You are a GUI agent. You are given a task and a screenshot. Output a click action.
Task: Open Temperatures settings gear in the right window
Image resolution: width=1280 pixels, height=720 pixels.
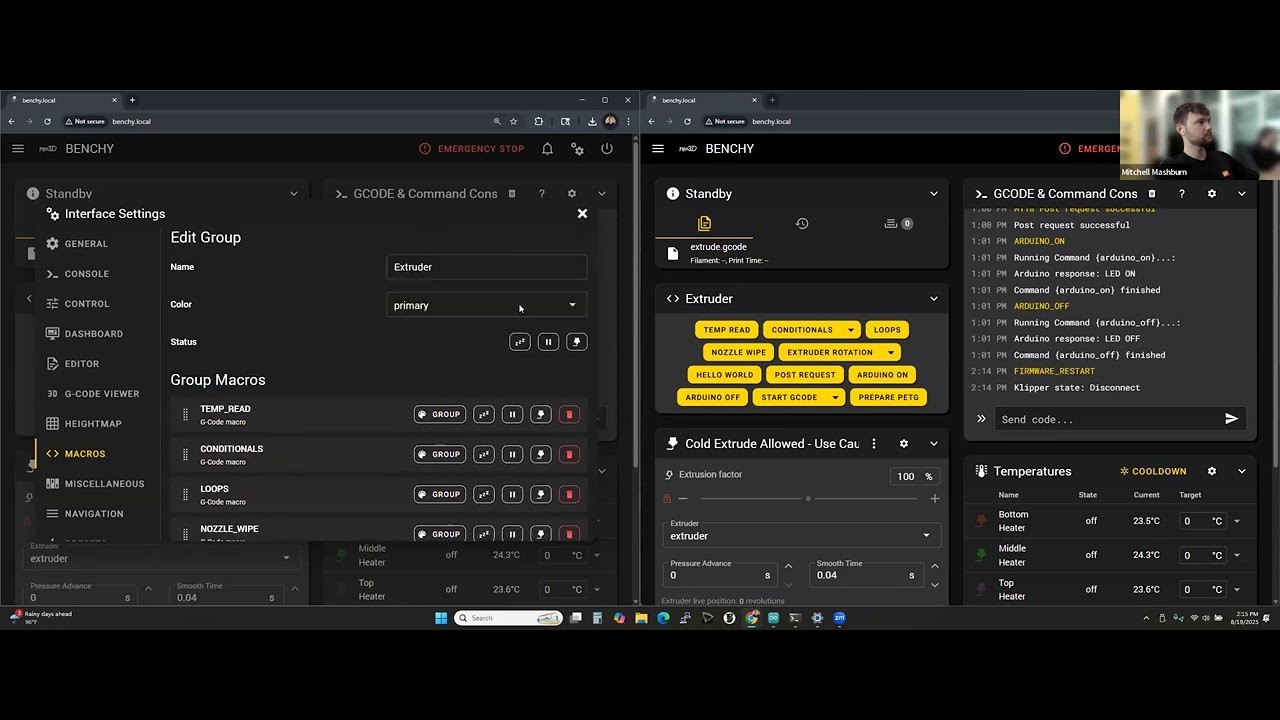pos(1212,471)
